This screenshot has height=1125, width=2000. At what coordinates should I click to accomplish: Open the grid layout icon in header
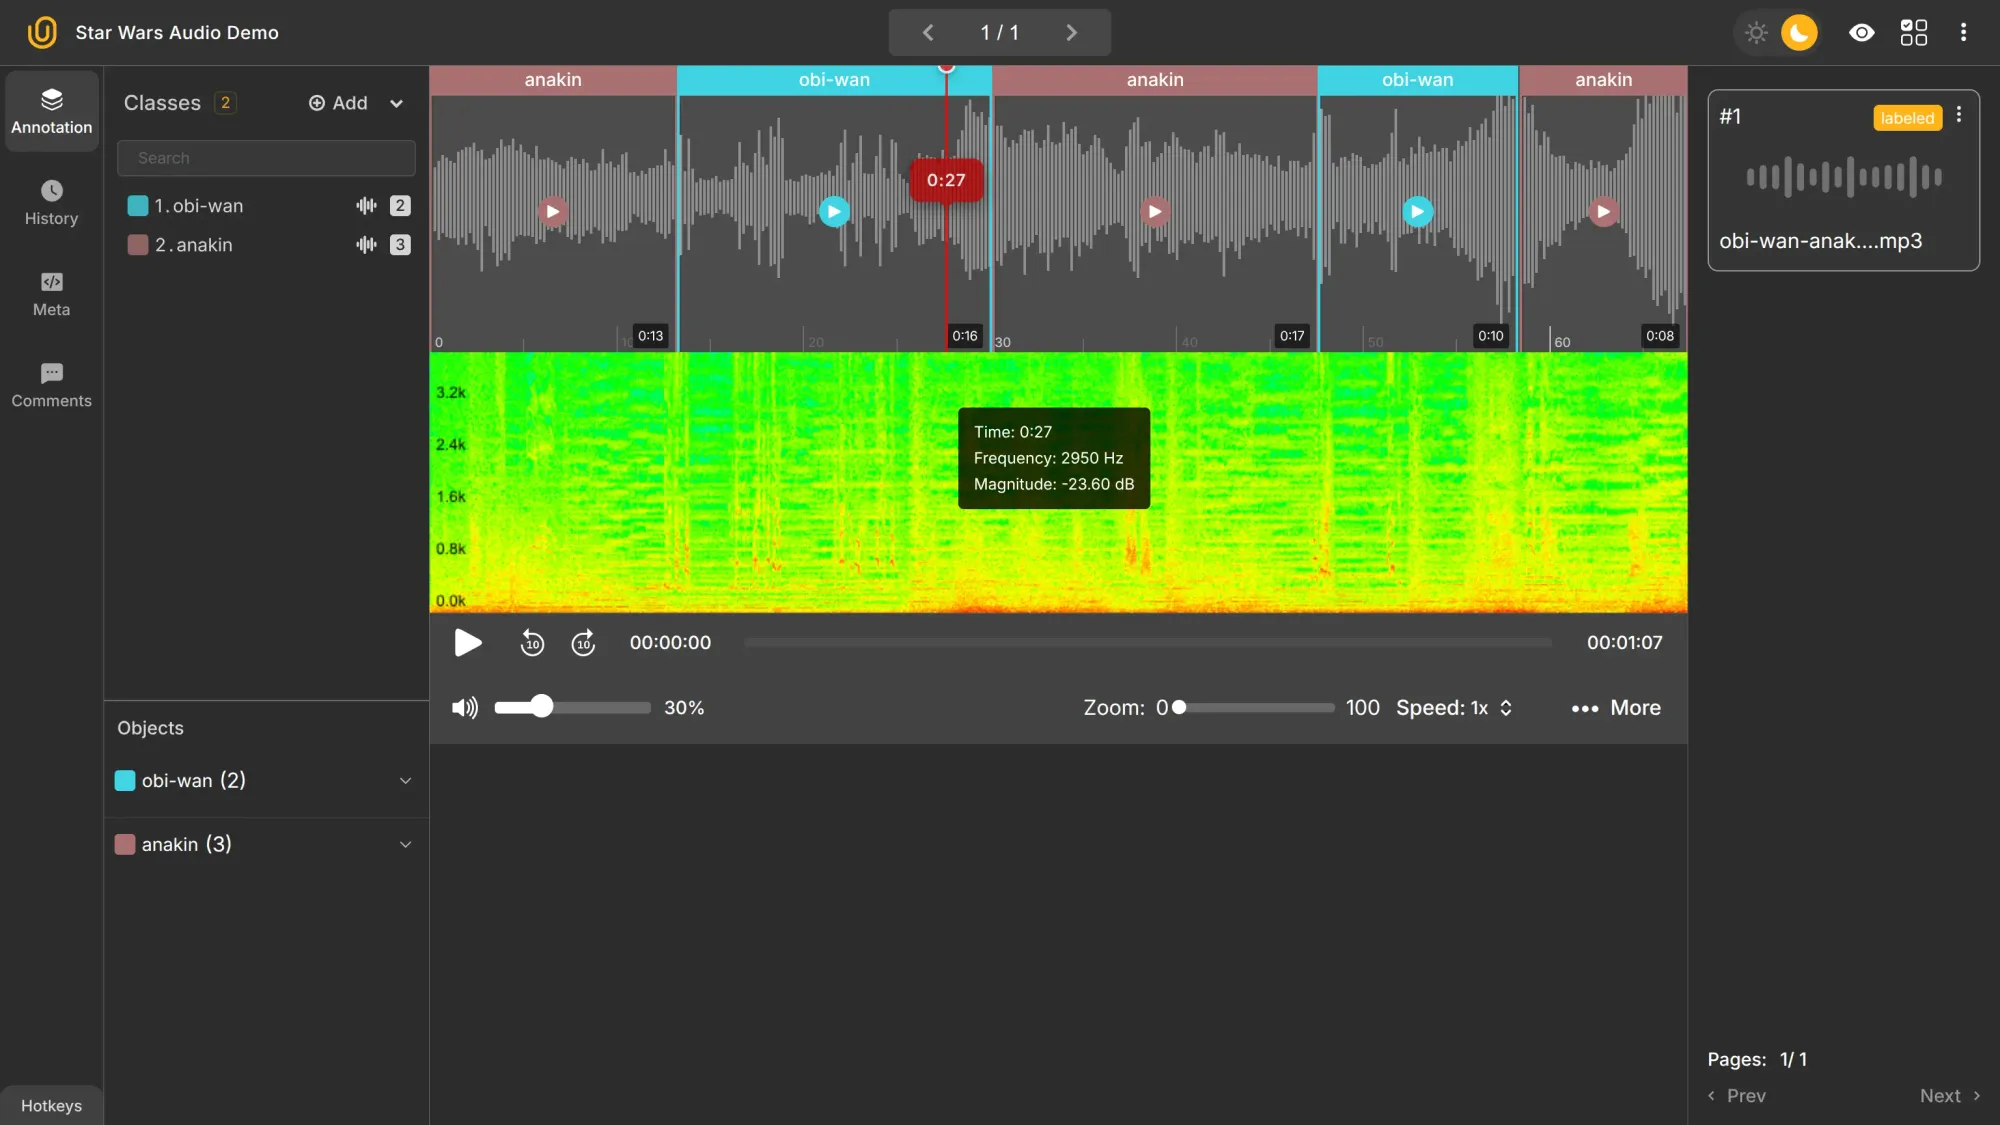[x=1913, y=33]
